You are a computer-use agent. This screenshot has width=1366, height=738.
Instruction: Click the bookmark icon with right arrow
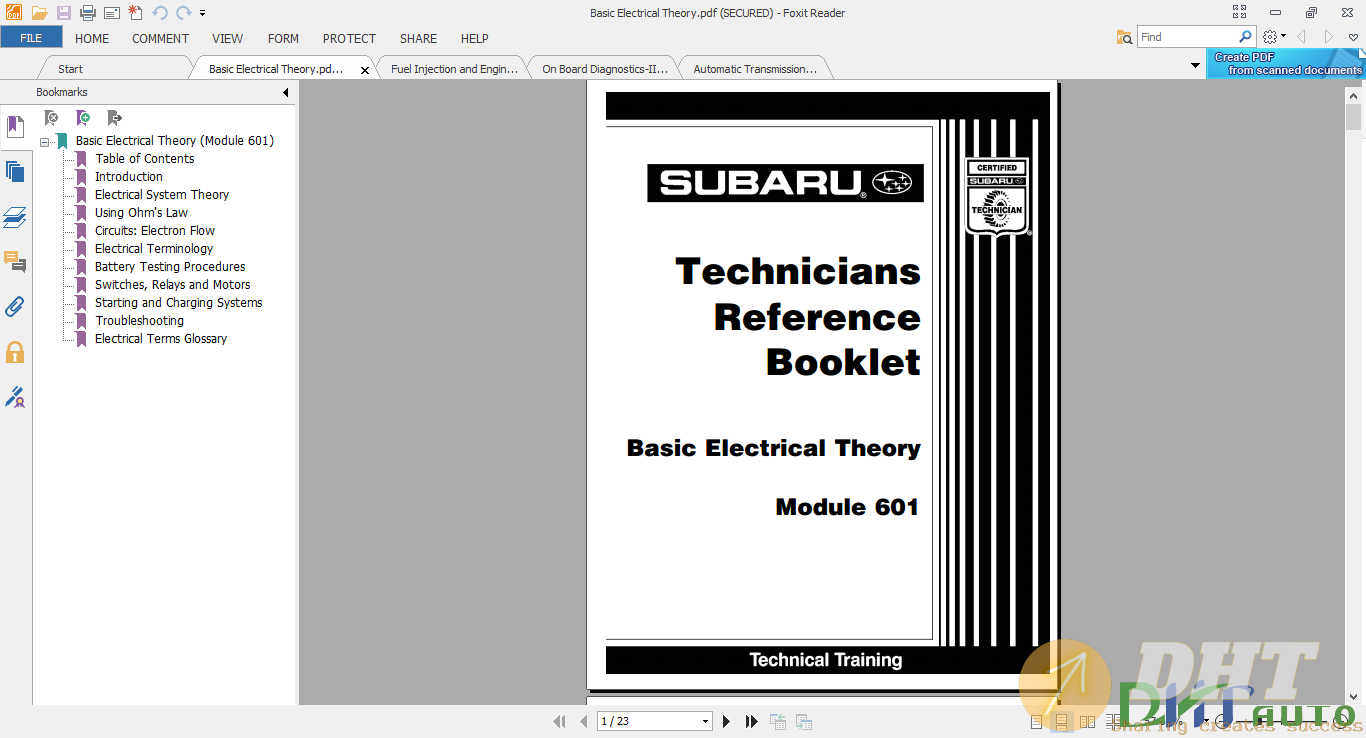pos(115,118)
